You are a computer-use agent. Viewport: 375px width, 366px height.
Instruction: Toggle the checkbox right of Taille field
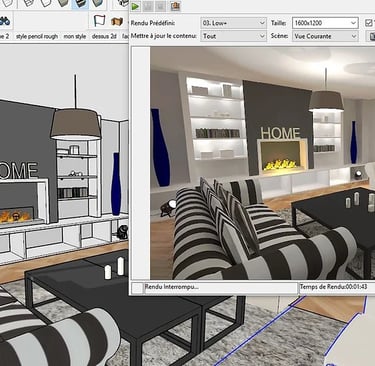click(x=368, y=23)
